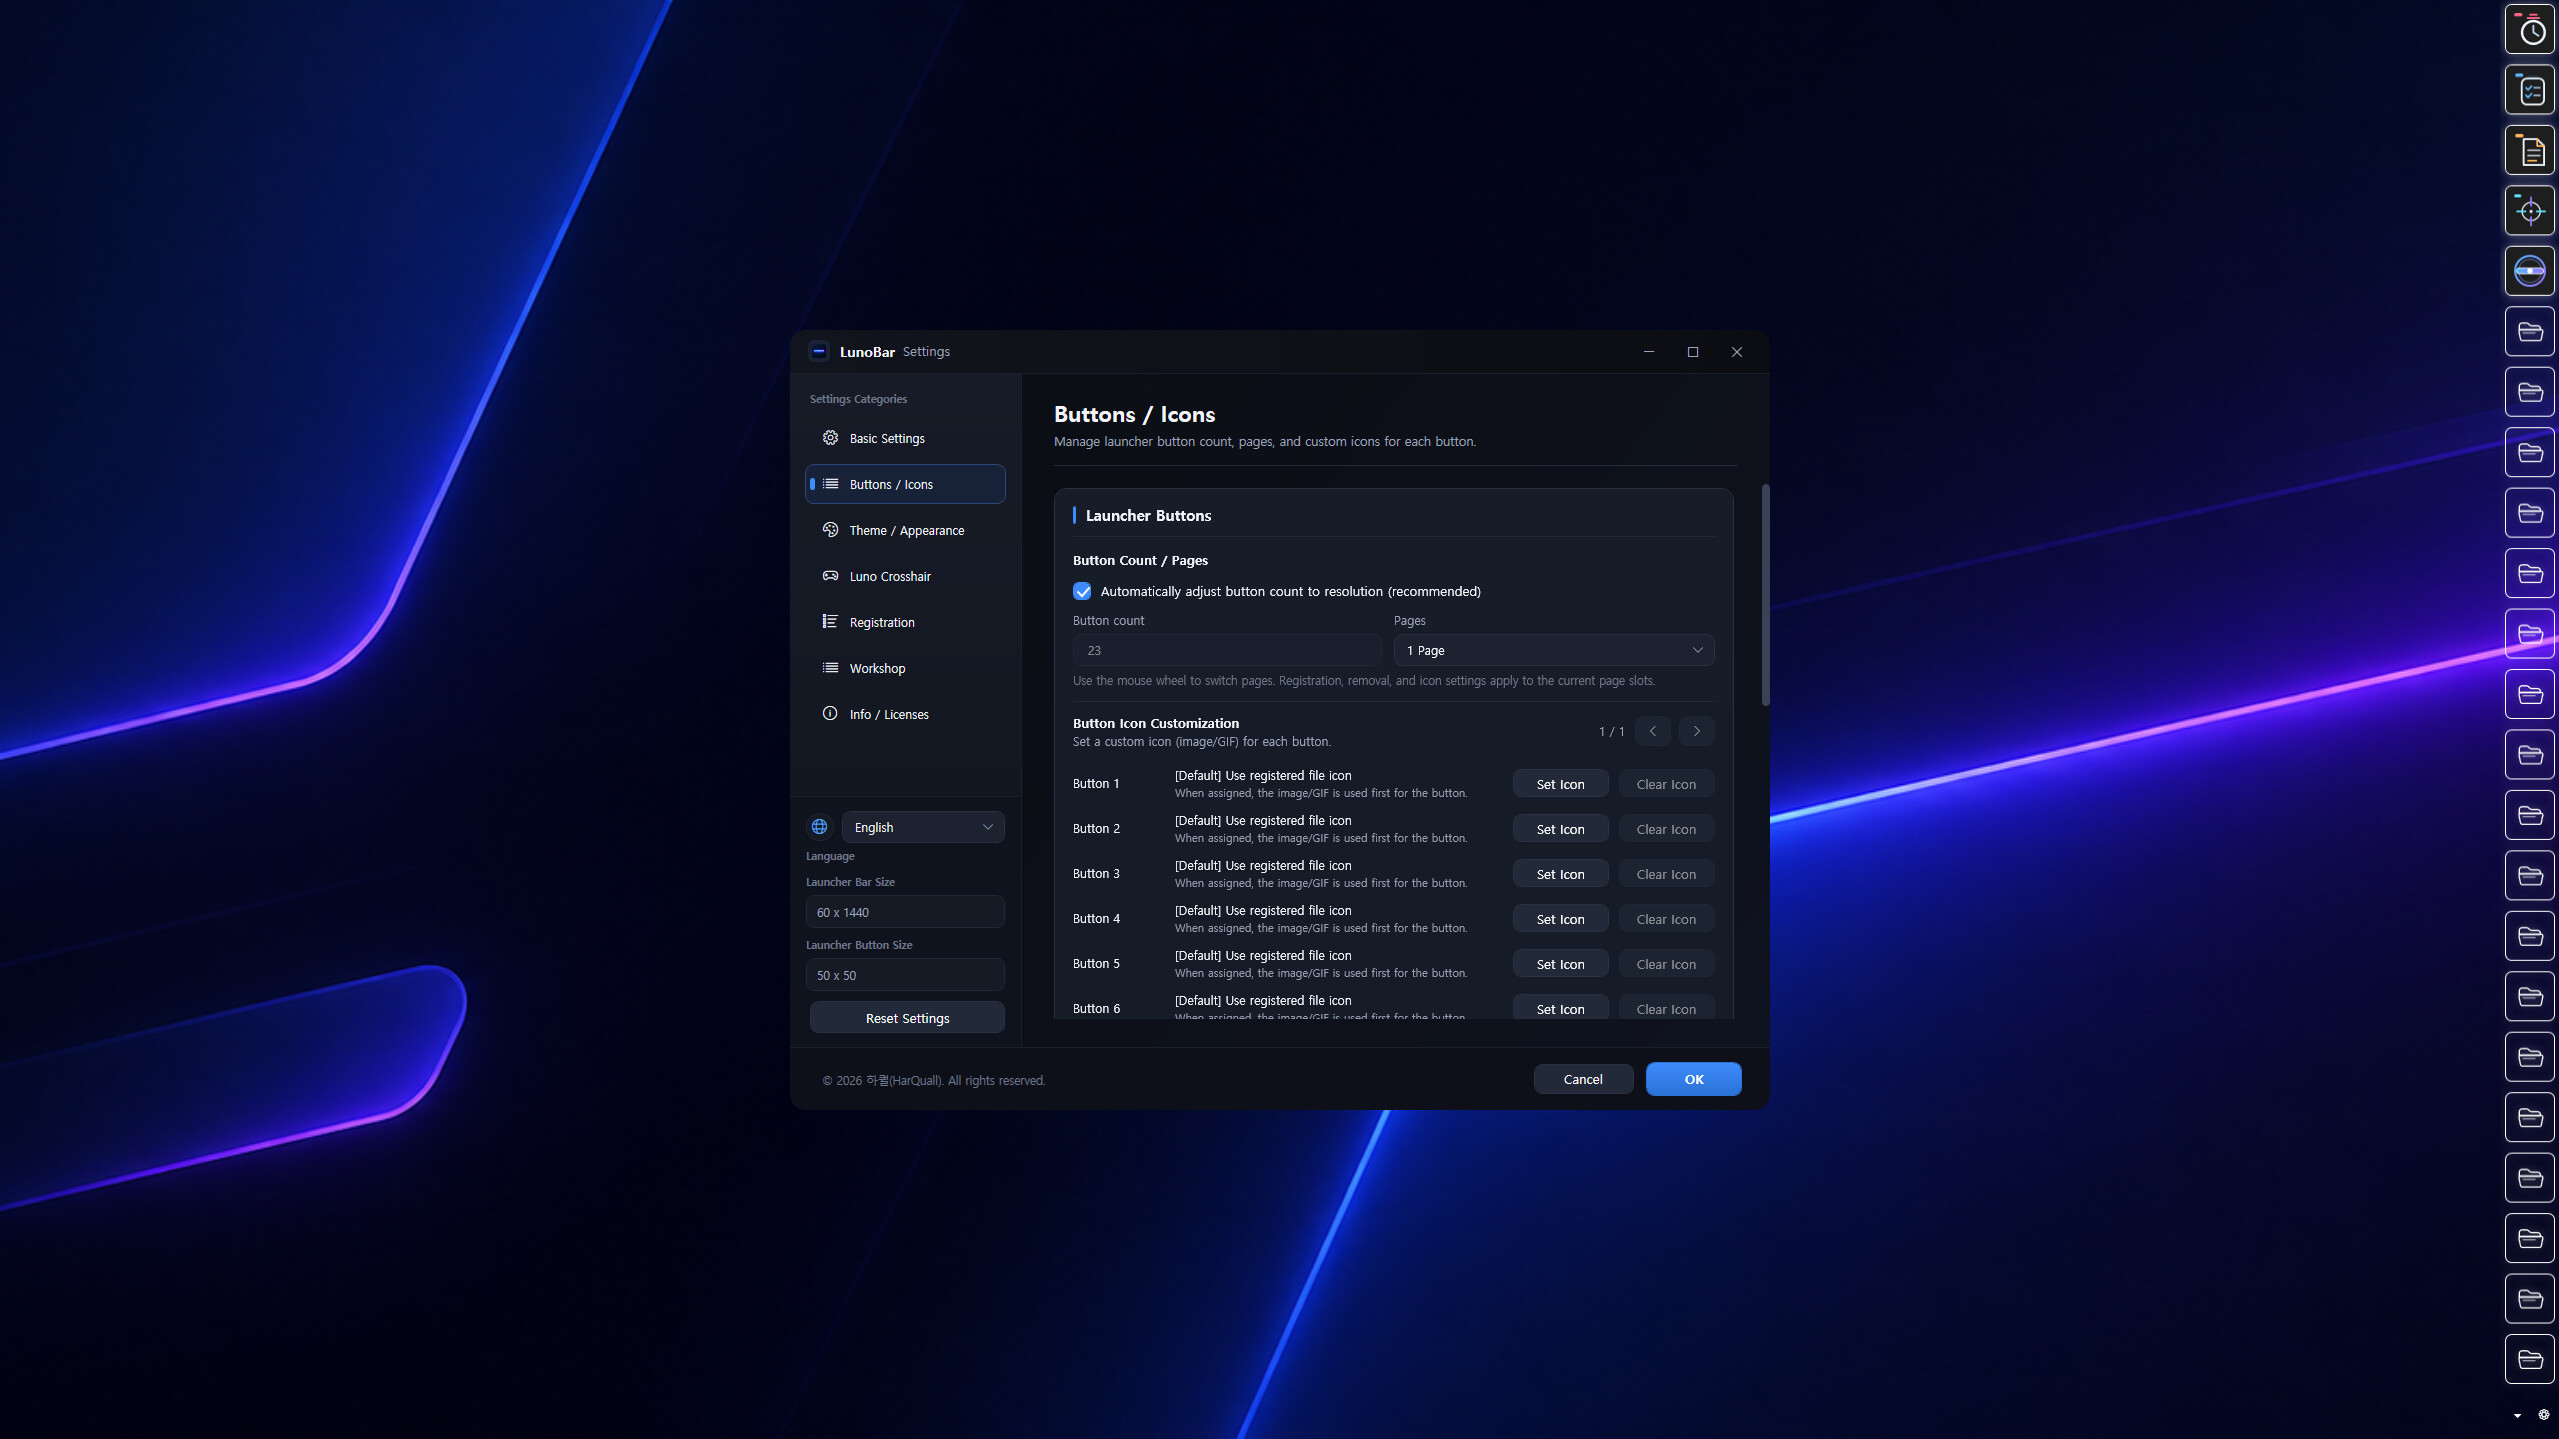This screenshot has height=1439, width=2559.
Task: Switch to Theme / Appearance settings
Action: [x=905, y=530]
